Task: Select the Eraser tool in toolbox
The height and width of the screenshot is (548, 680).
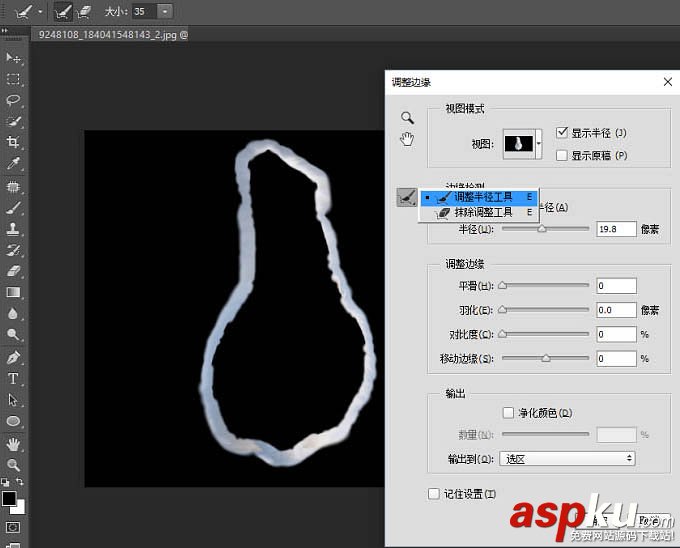Action: [x=13, y=271]
